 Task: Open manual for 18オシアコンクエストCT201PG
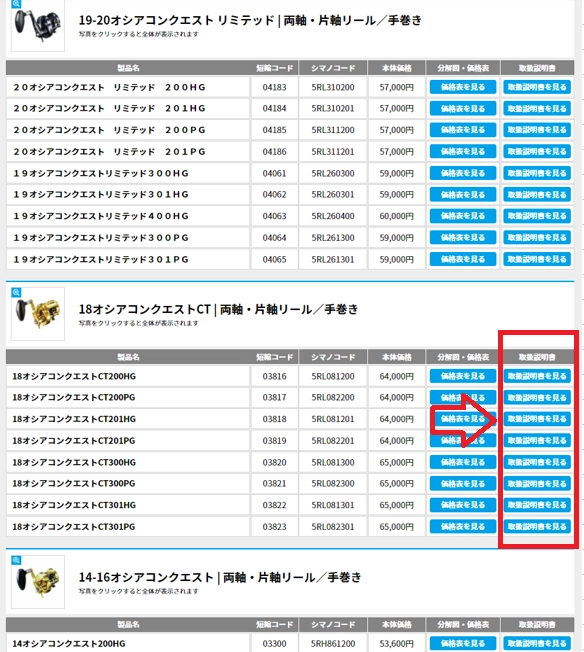pyautogui.click(x=537, y=441)
